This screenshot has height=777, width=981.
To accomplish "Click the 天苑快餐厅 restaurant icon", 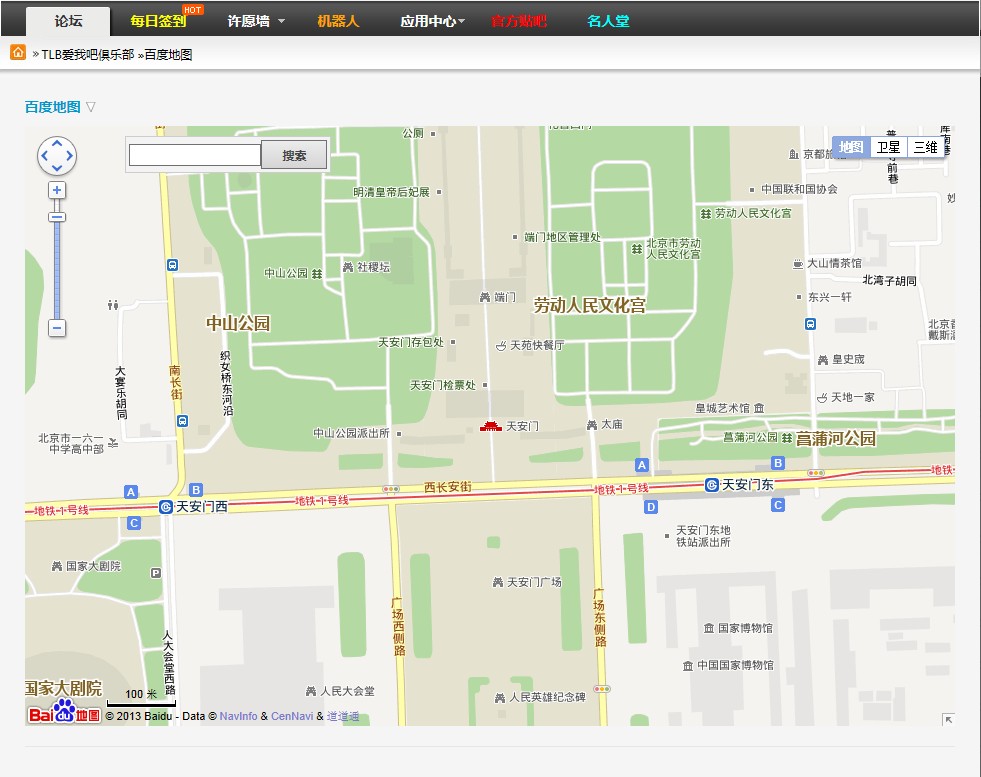I will [501, 345].
